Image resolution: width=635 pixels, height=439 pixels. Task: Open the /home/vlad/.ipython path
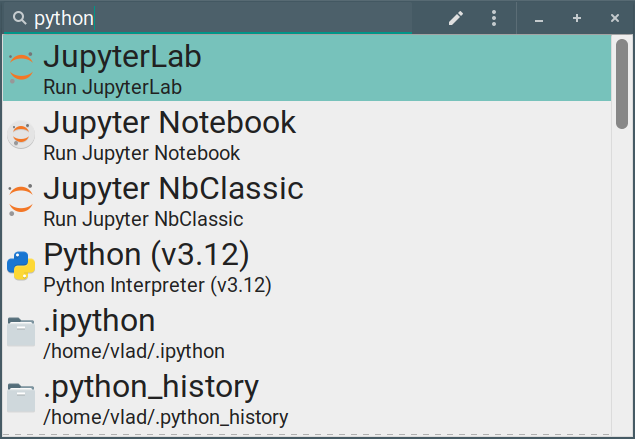coord(133,351)
